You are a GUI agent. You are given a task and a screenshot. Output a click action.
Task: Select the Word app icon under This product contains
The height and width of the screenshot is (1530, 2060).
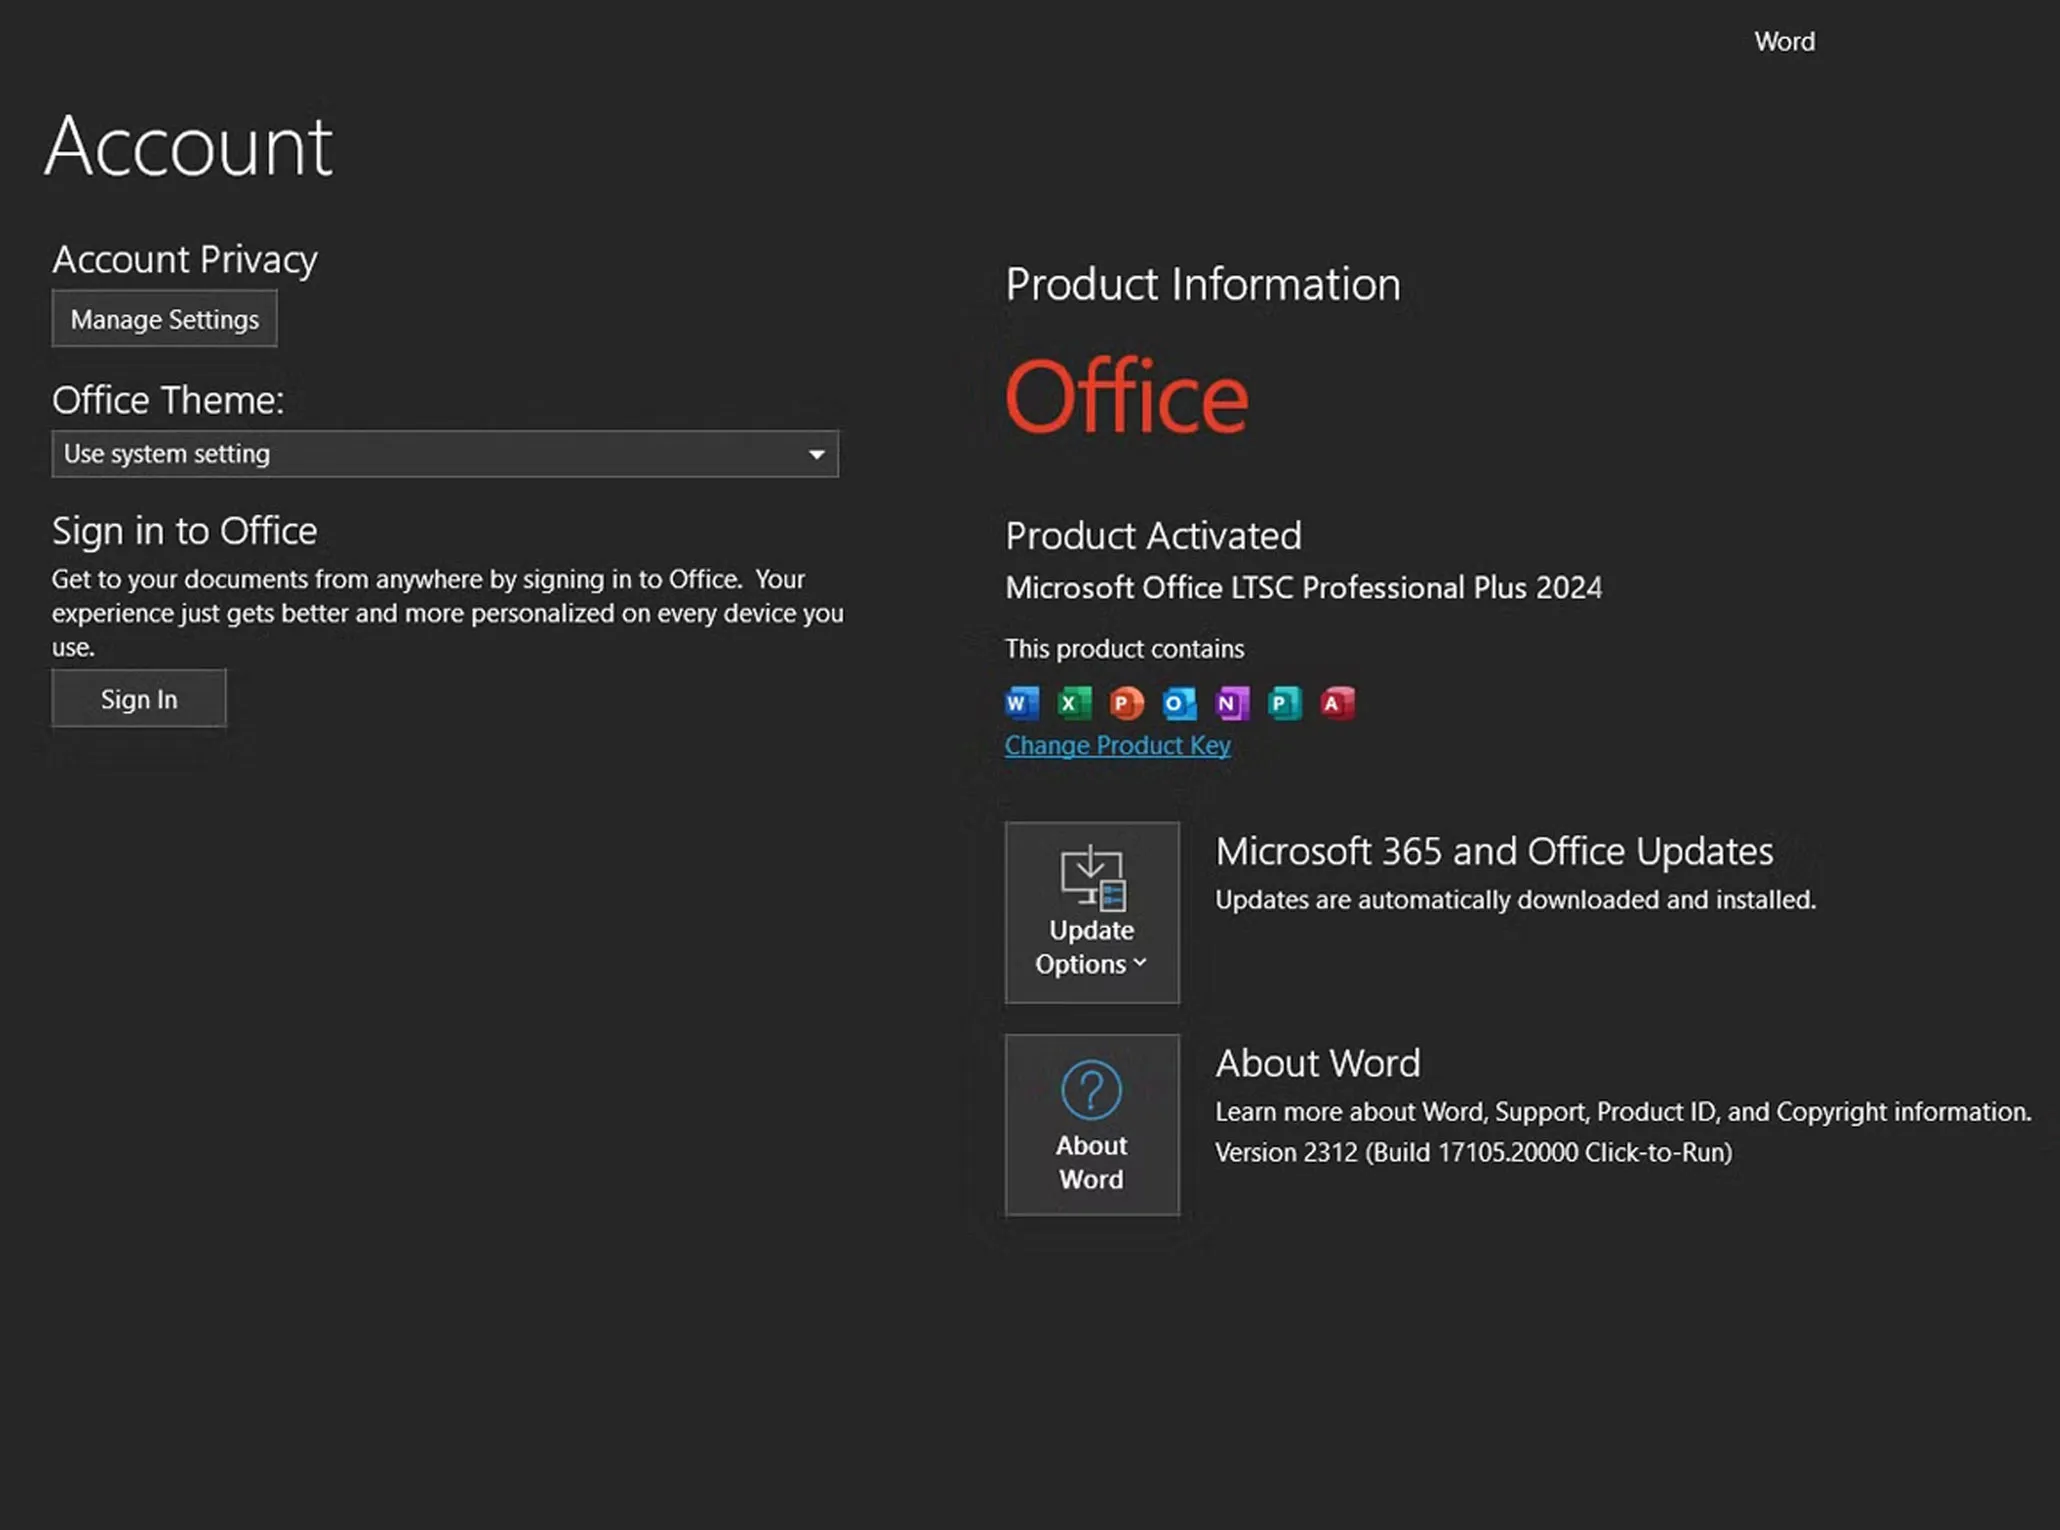pyautogui.click(x=1020, y=703)
